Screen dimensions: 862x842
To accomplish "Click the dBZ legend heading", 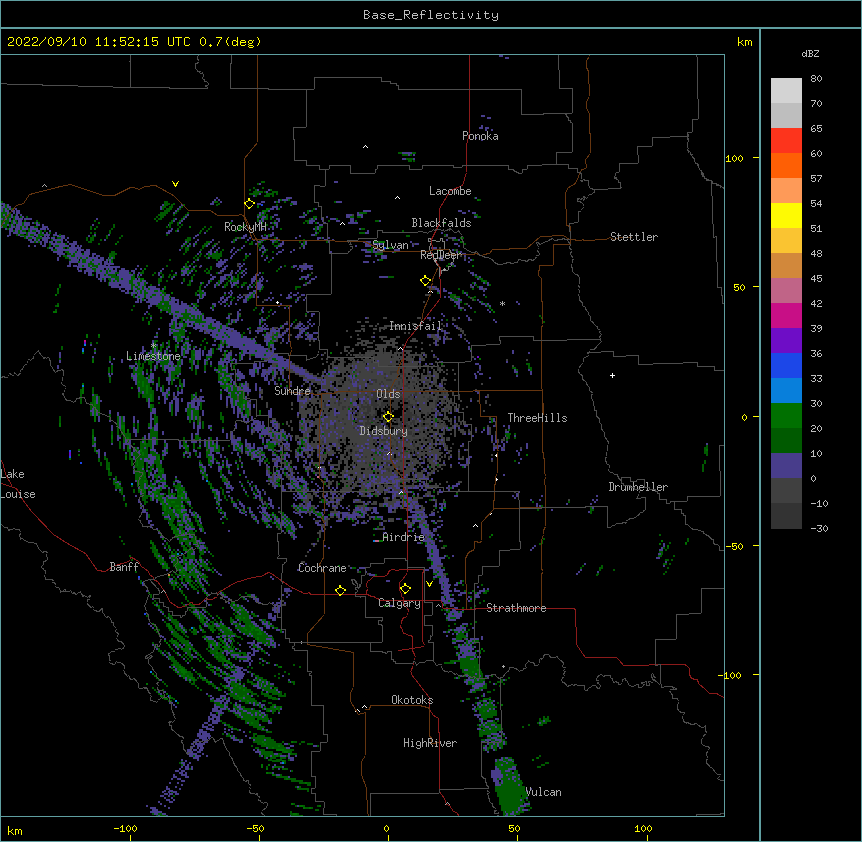I will [x=810, y=53].
